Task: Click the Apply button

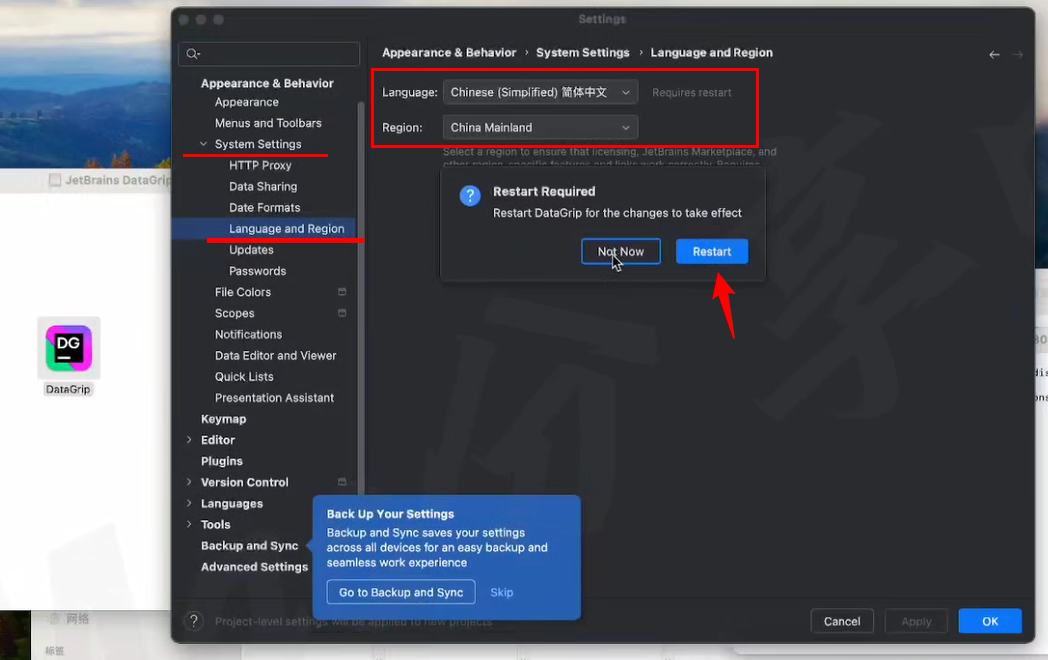Action: tap(916, 621)
